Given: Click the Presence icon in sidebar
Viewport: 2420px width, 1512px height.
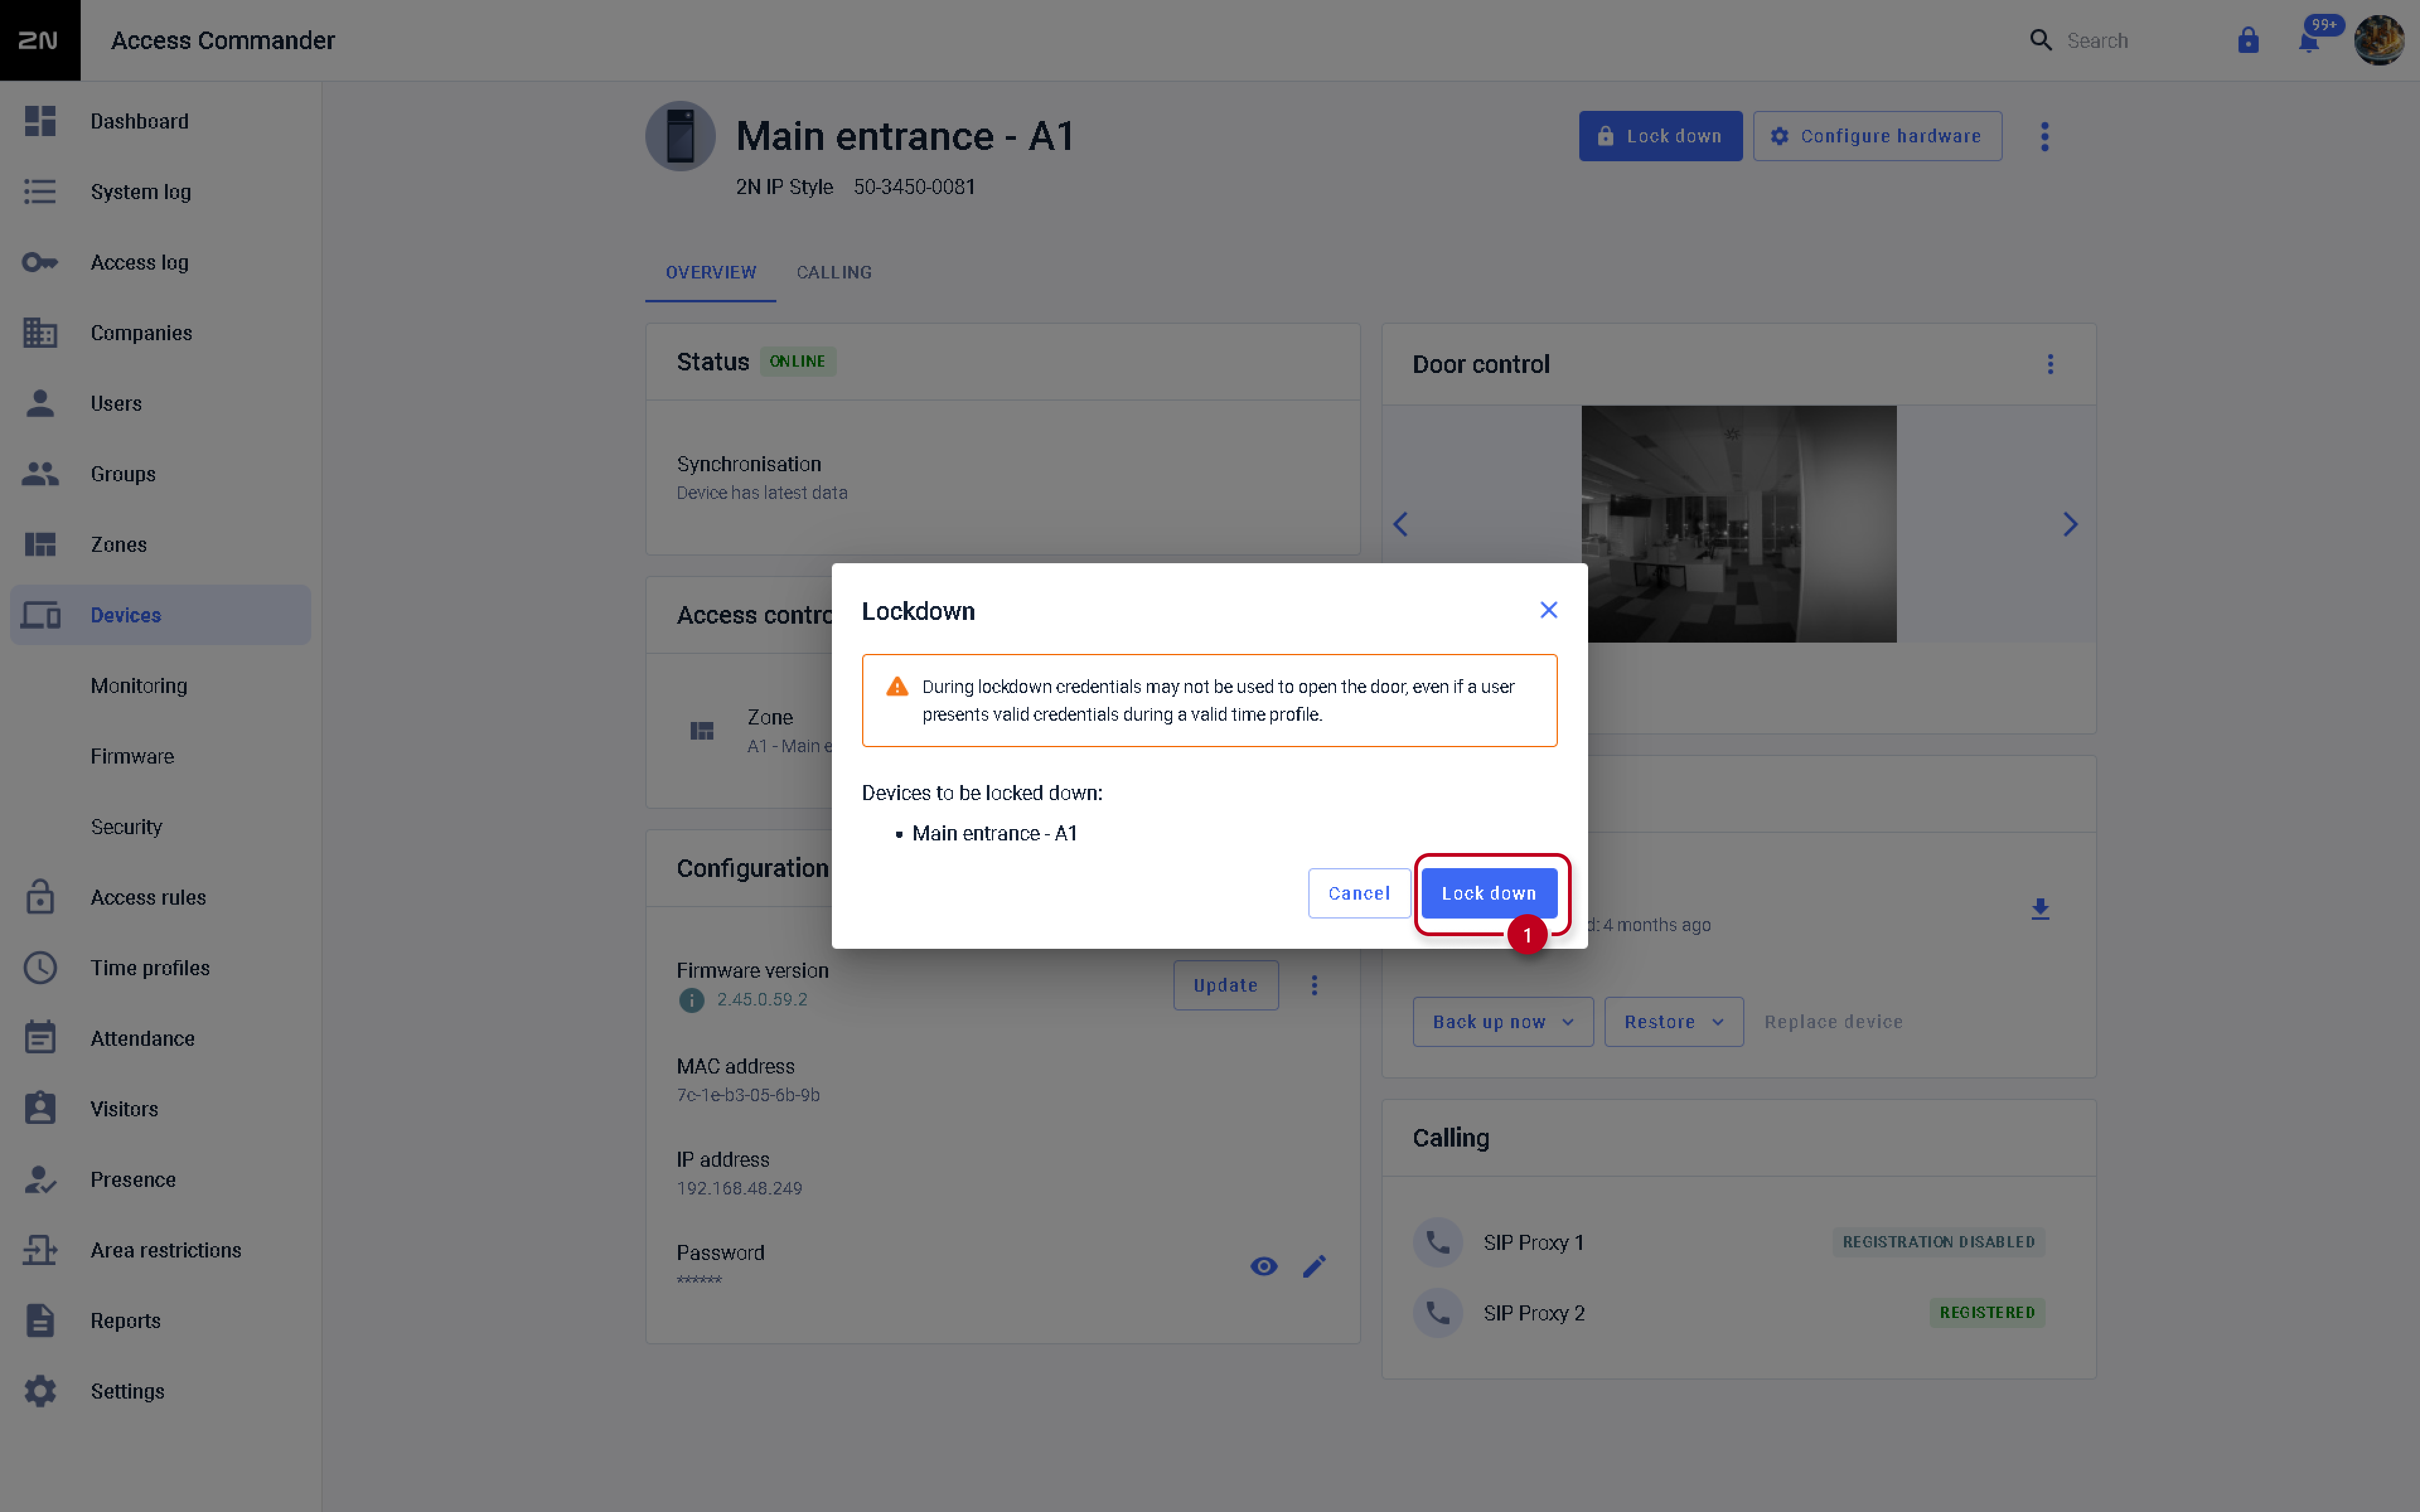Looking at the screenshot, I should (x=40, y=1179).
